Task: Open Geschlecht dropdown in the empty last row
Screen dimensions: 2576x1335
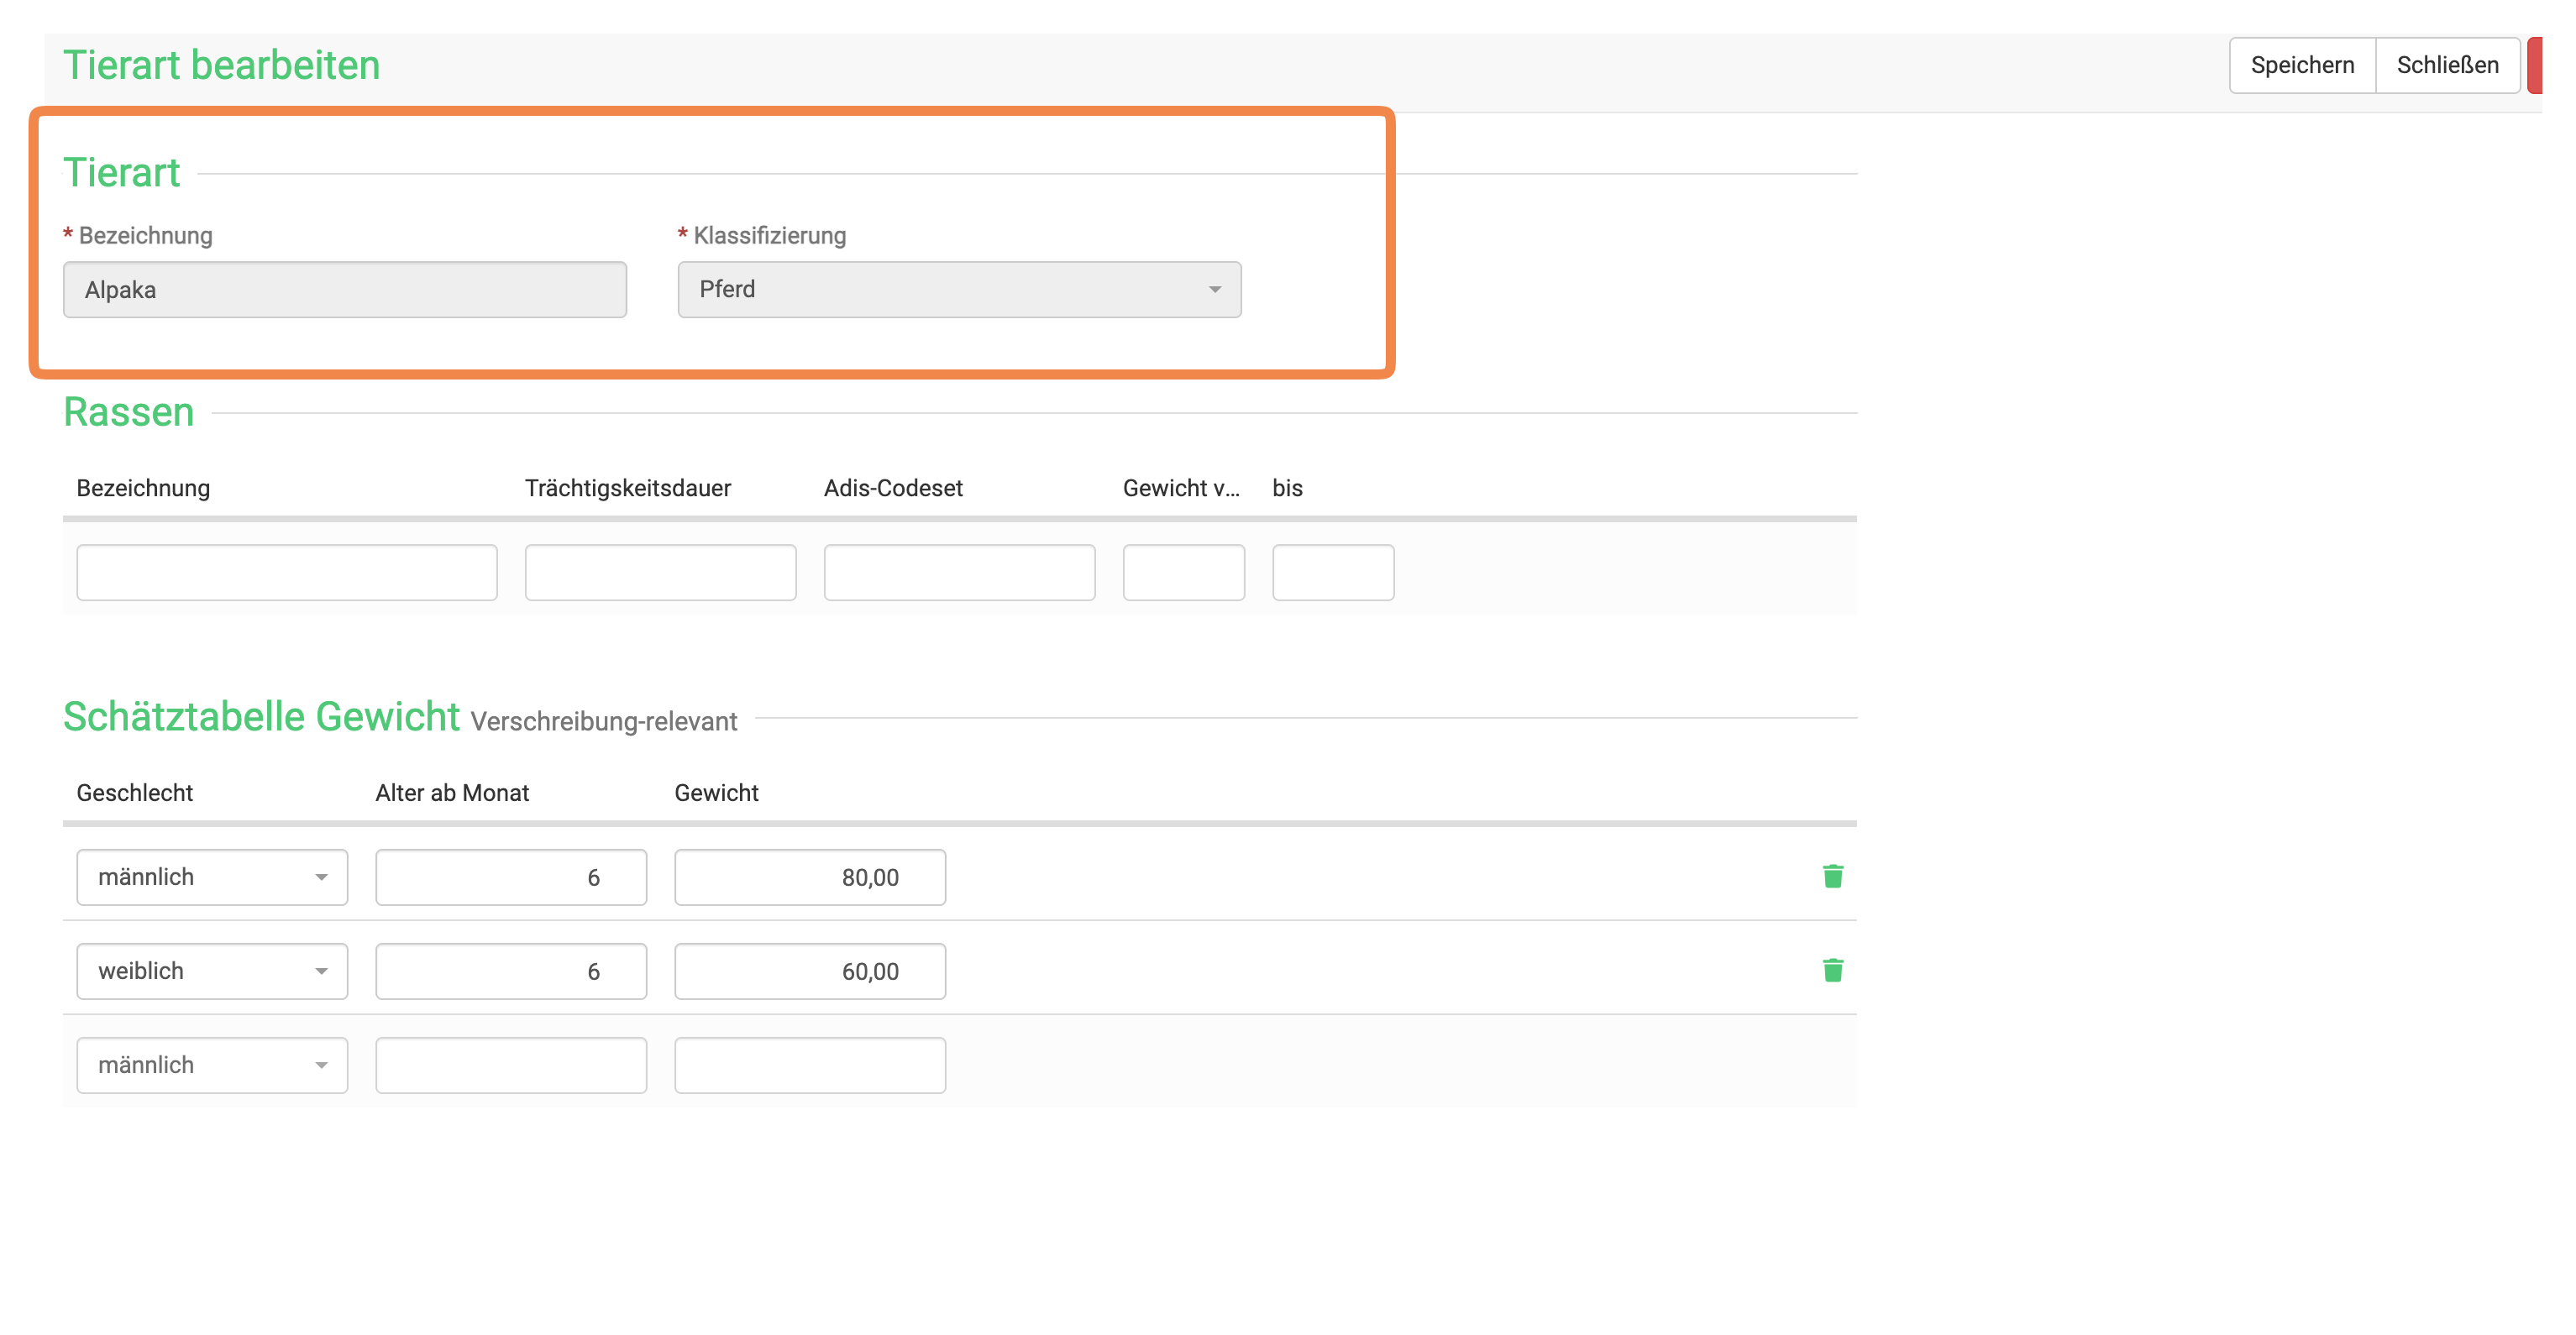Action: coord(212,1065)
